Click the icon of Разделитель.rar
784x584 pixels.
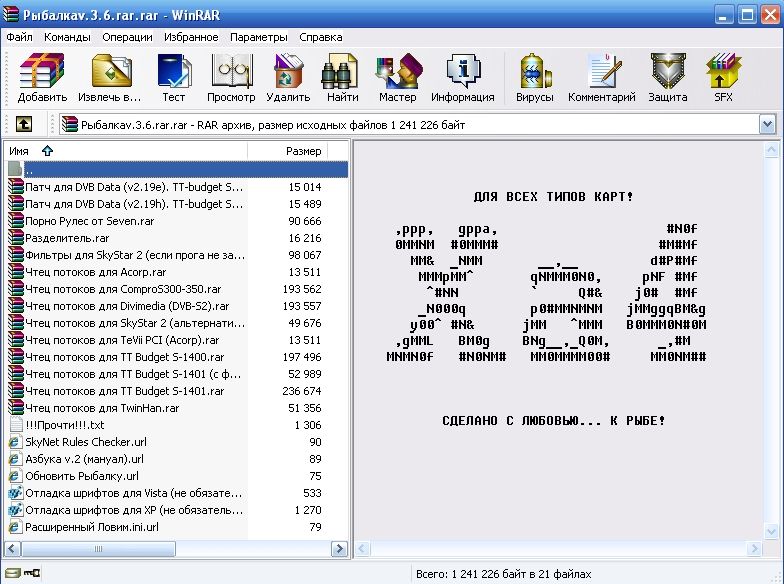pyautogui.click(x=16, y=238)
